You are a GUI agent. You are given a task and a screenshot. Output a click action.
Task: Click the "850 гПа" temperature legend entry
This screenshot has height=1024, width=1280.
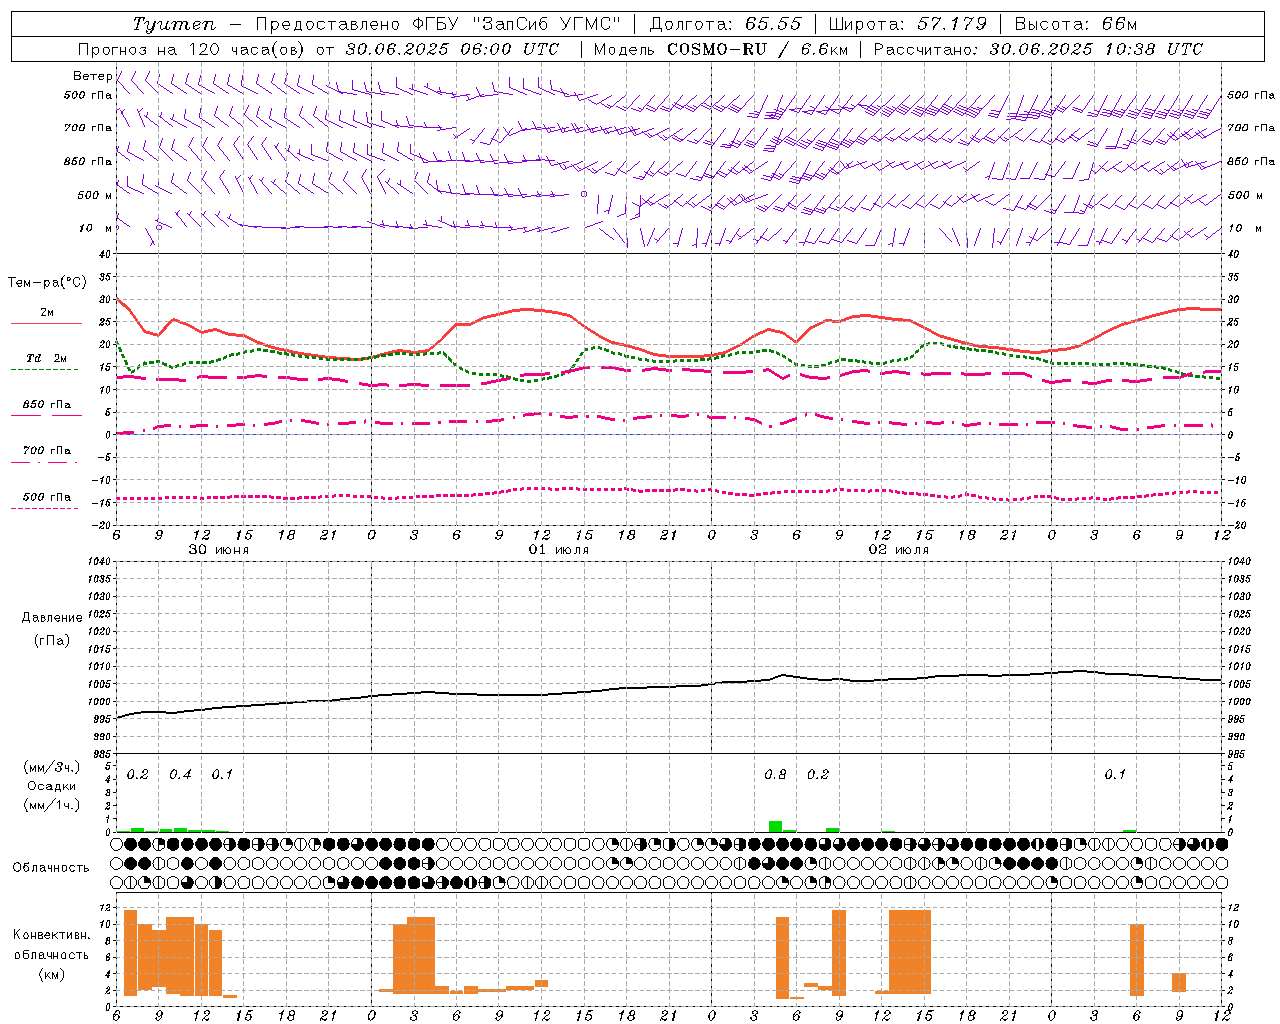47,405
